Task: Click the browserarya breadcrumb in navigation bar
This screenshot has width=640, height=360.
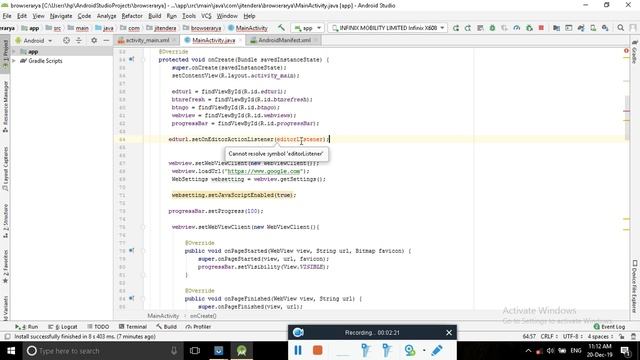Action: click(x=202, y=28)
